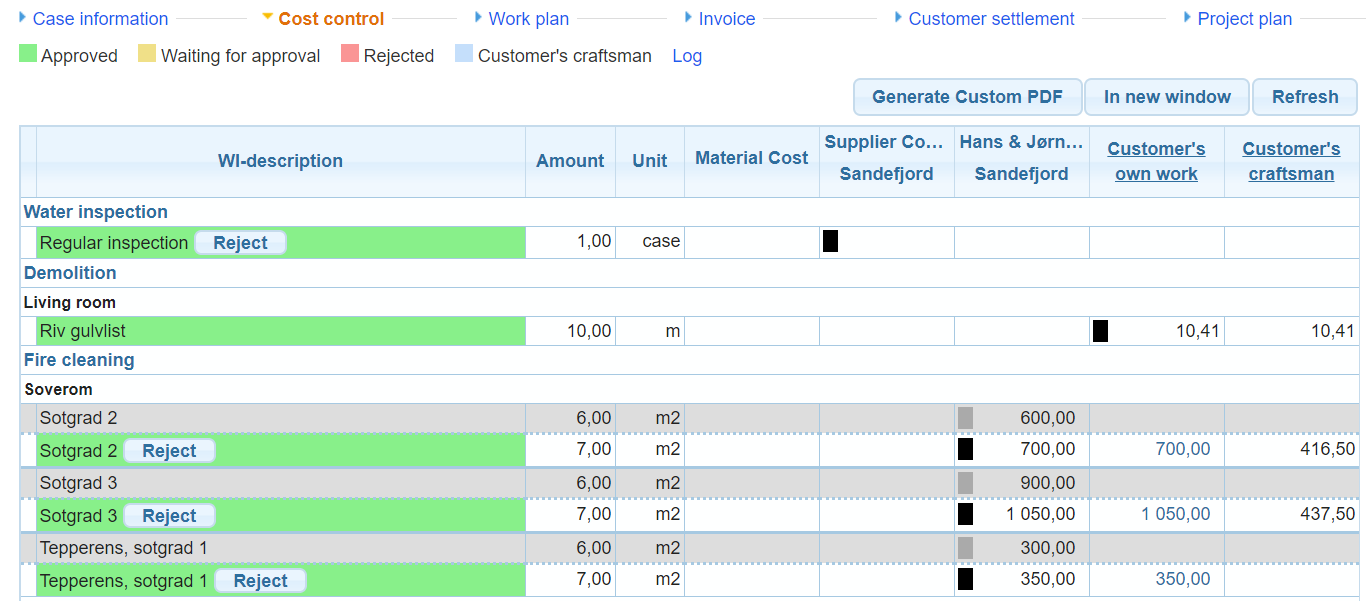Click the 1 050,00 customer's own work value
1366x601 pixels.
[1175, 514]
